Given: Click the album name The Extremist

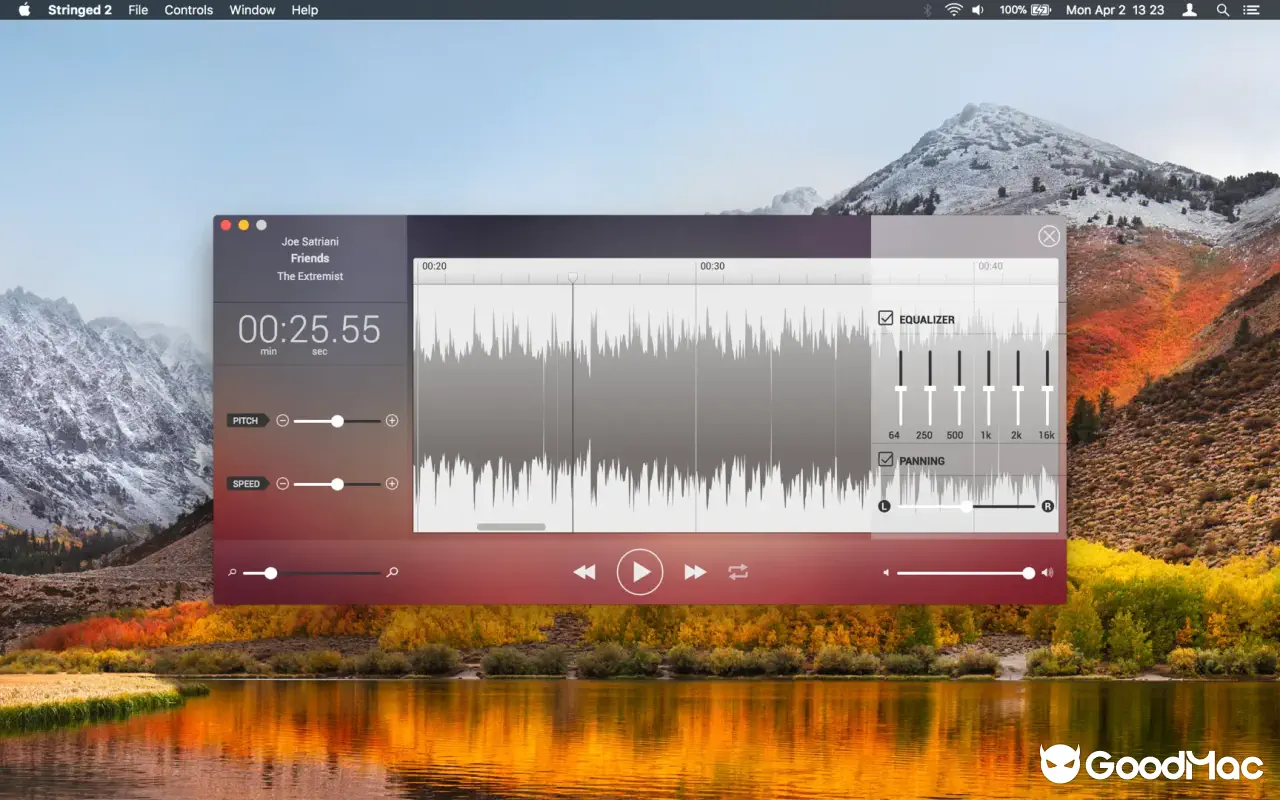Looking at the screenshot, I should click(310, 276).
